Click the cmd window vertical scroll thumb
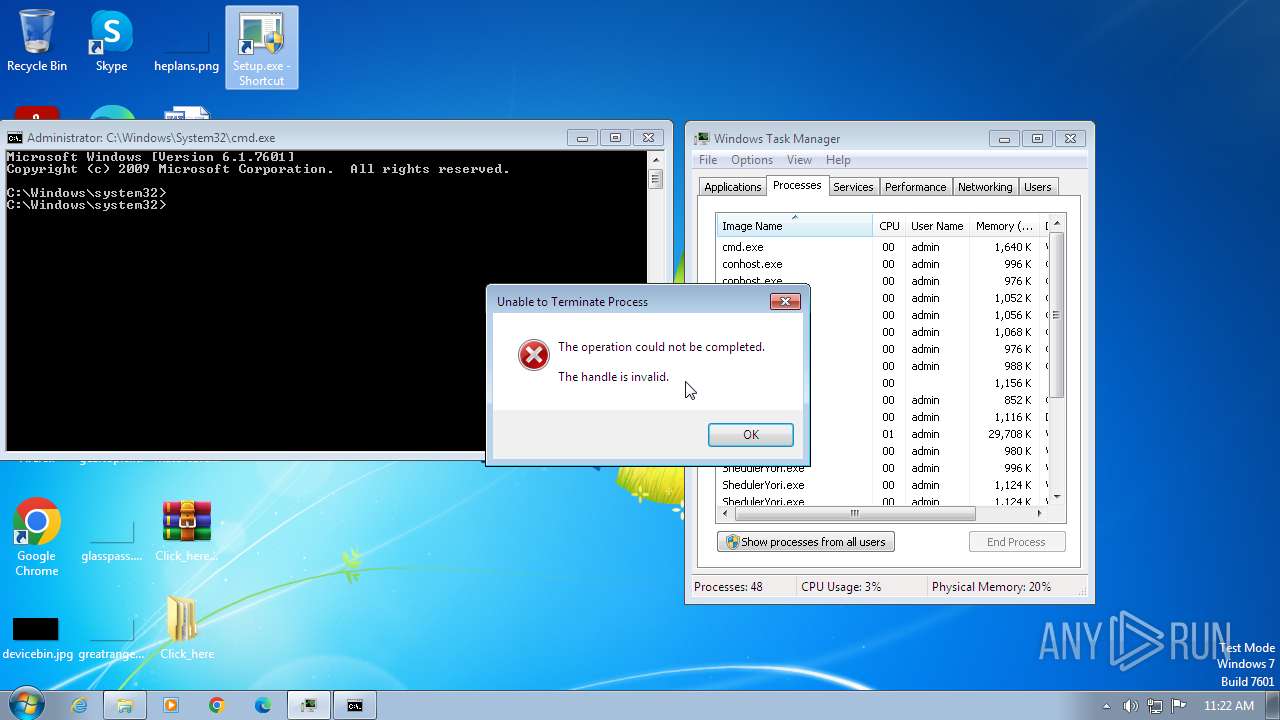The height and width of the screenshot is (720, 1280). (656, 179)
